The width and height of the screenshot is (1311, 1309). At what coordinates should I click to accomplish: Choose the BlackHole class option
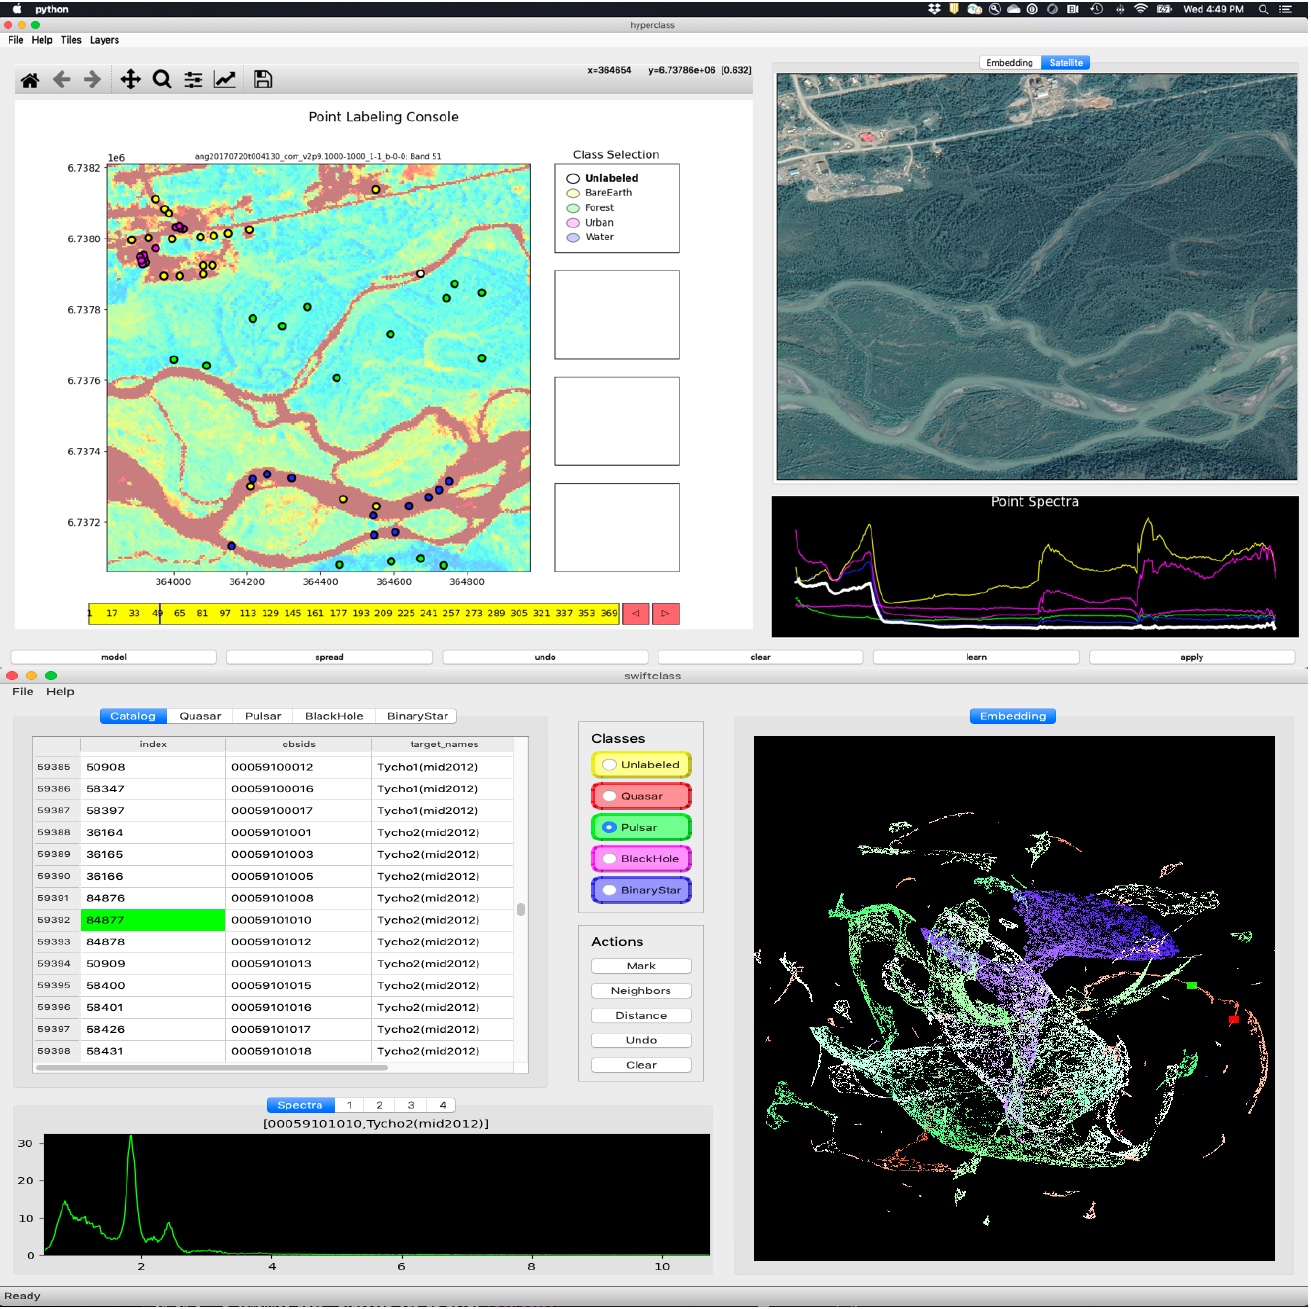click(x=641, y=859)
